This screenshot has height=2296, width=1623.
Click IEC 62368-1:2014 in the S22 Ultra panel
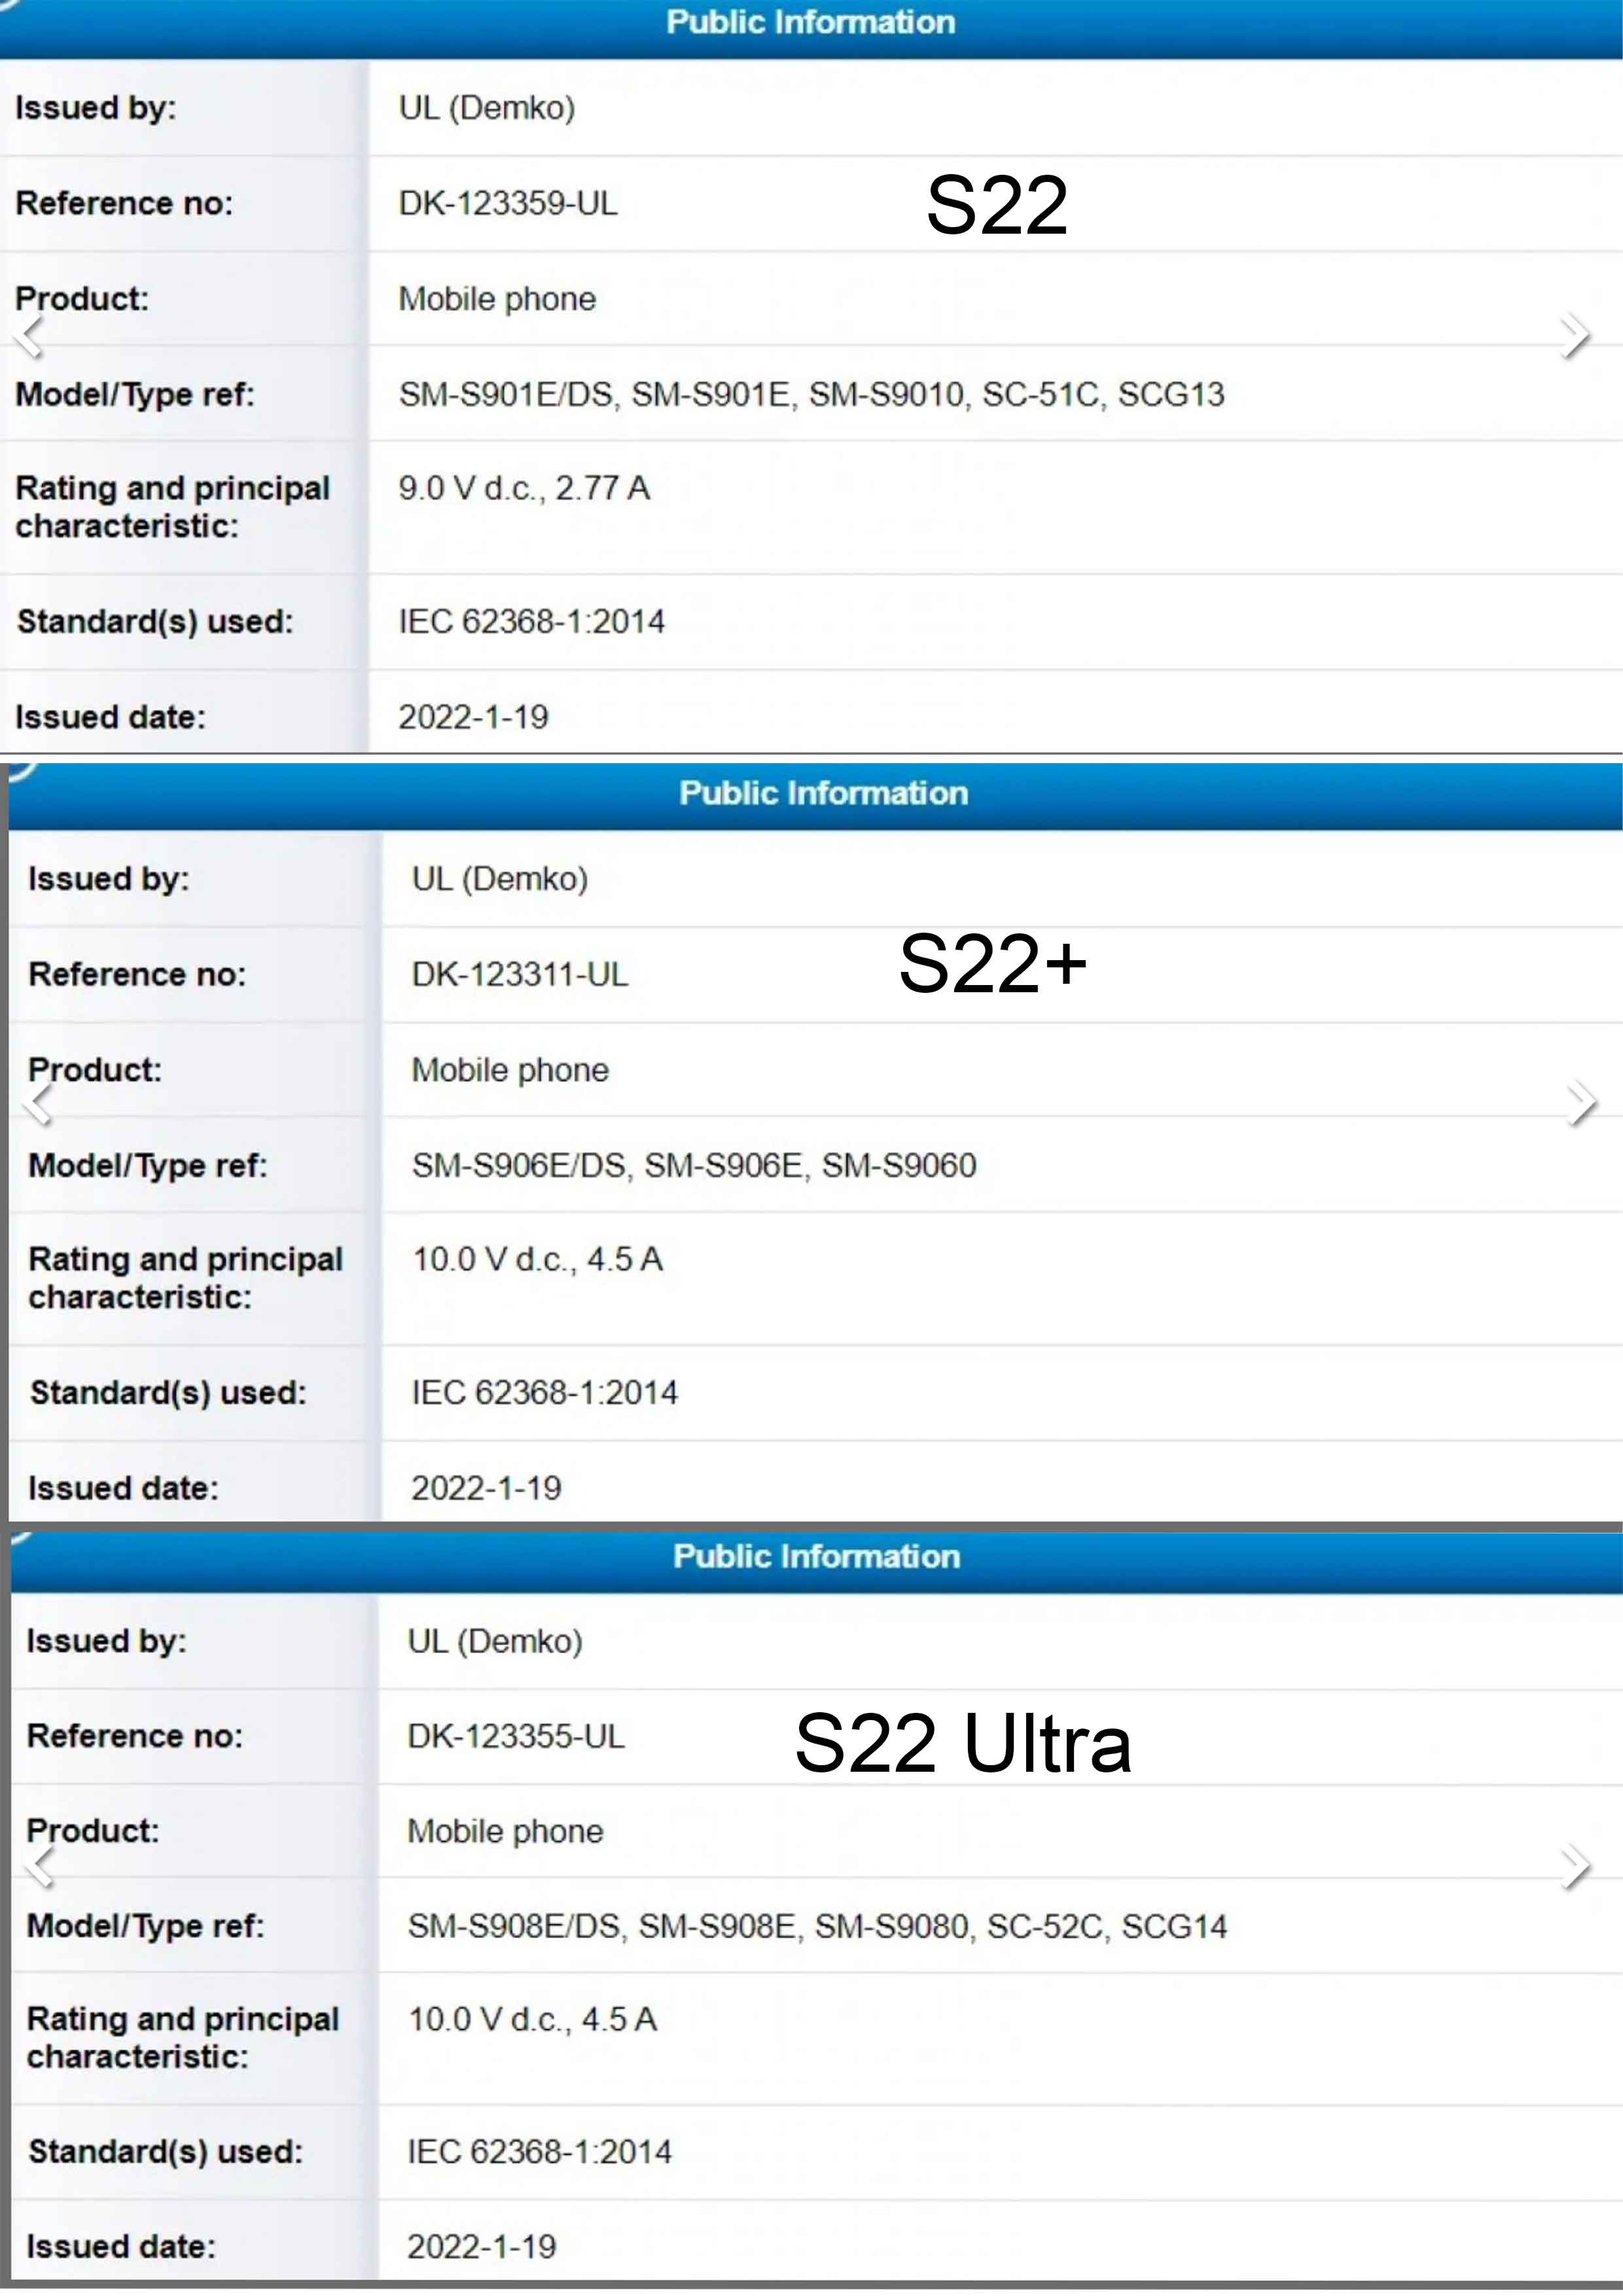tap(540, 2152)
